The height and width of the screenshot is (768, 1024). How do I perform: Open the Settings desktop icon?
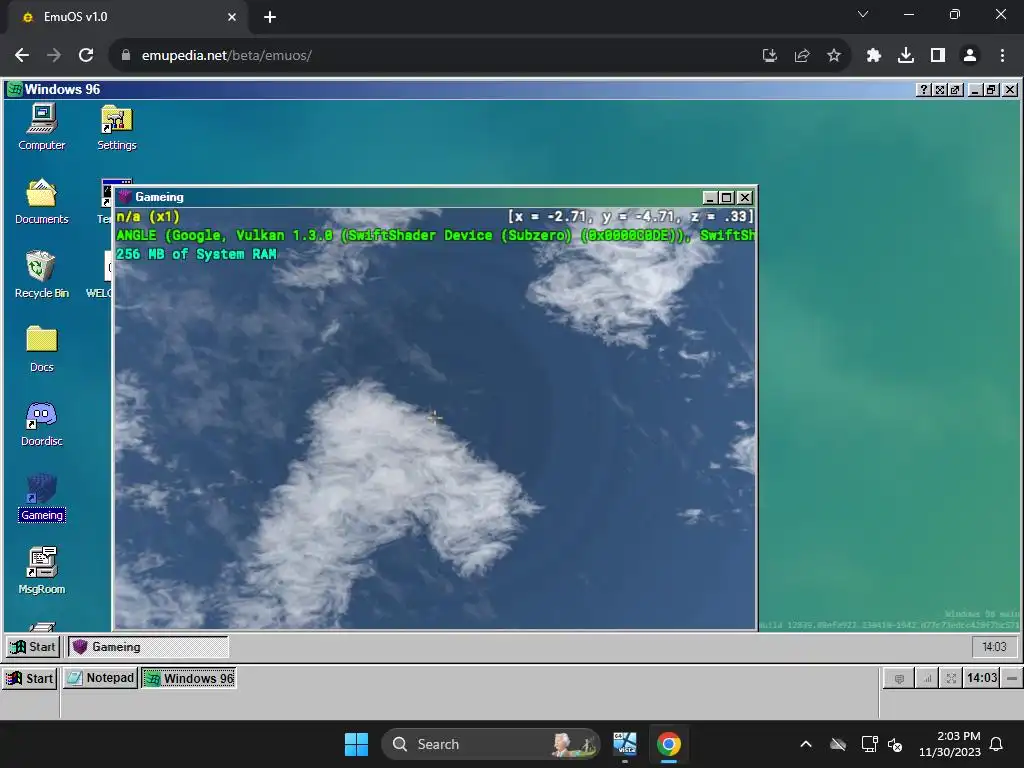click(x=116, y=127)
